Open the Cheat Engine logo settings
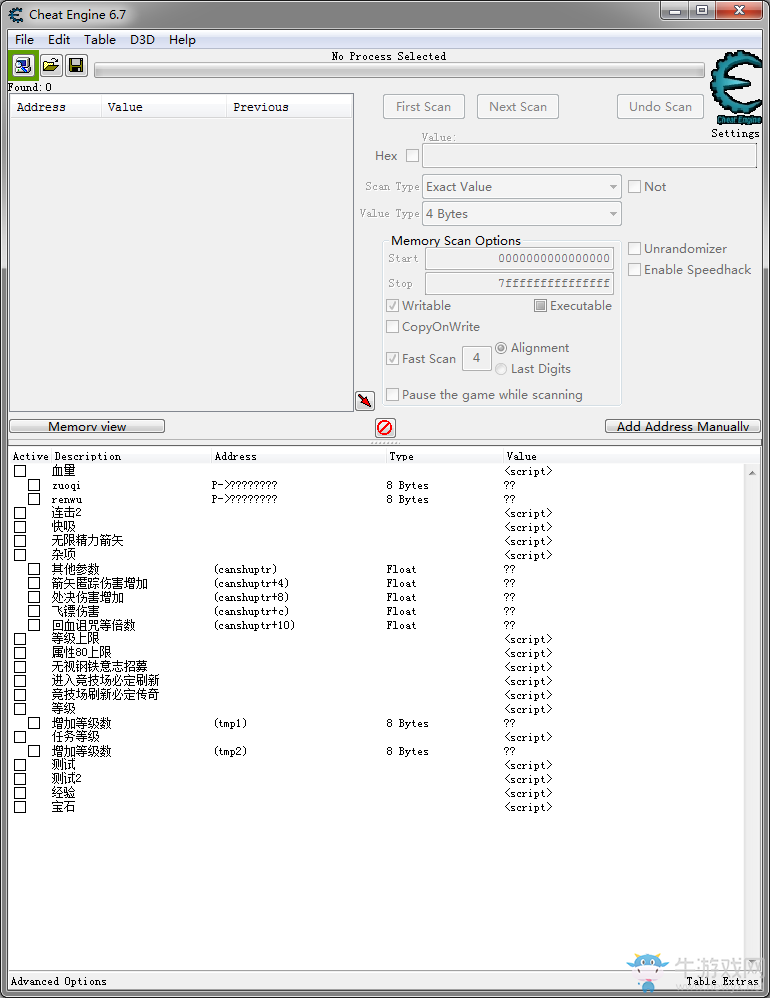This screenshot has height=998, width=770. click(736, 88)
